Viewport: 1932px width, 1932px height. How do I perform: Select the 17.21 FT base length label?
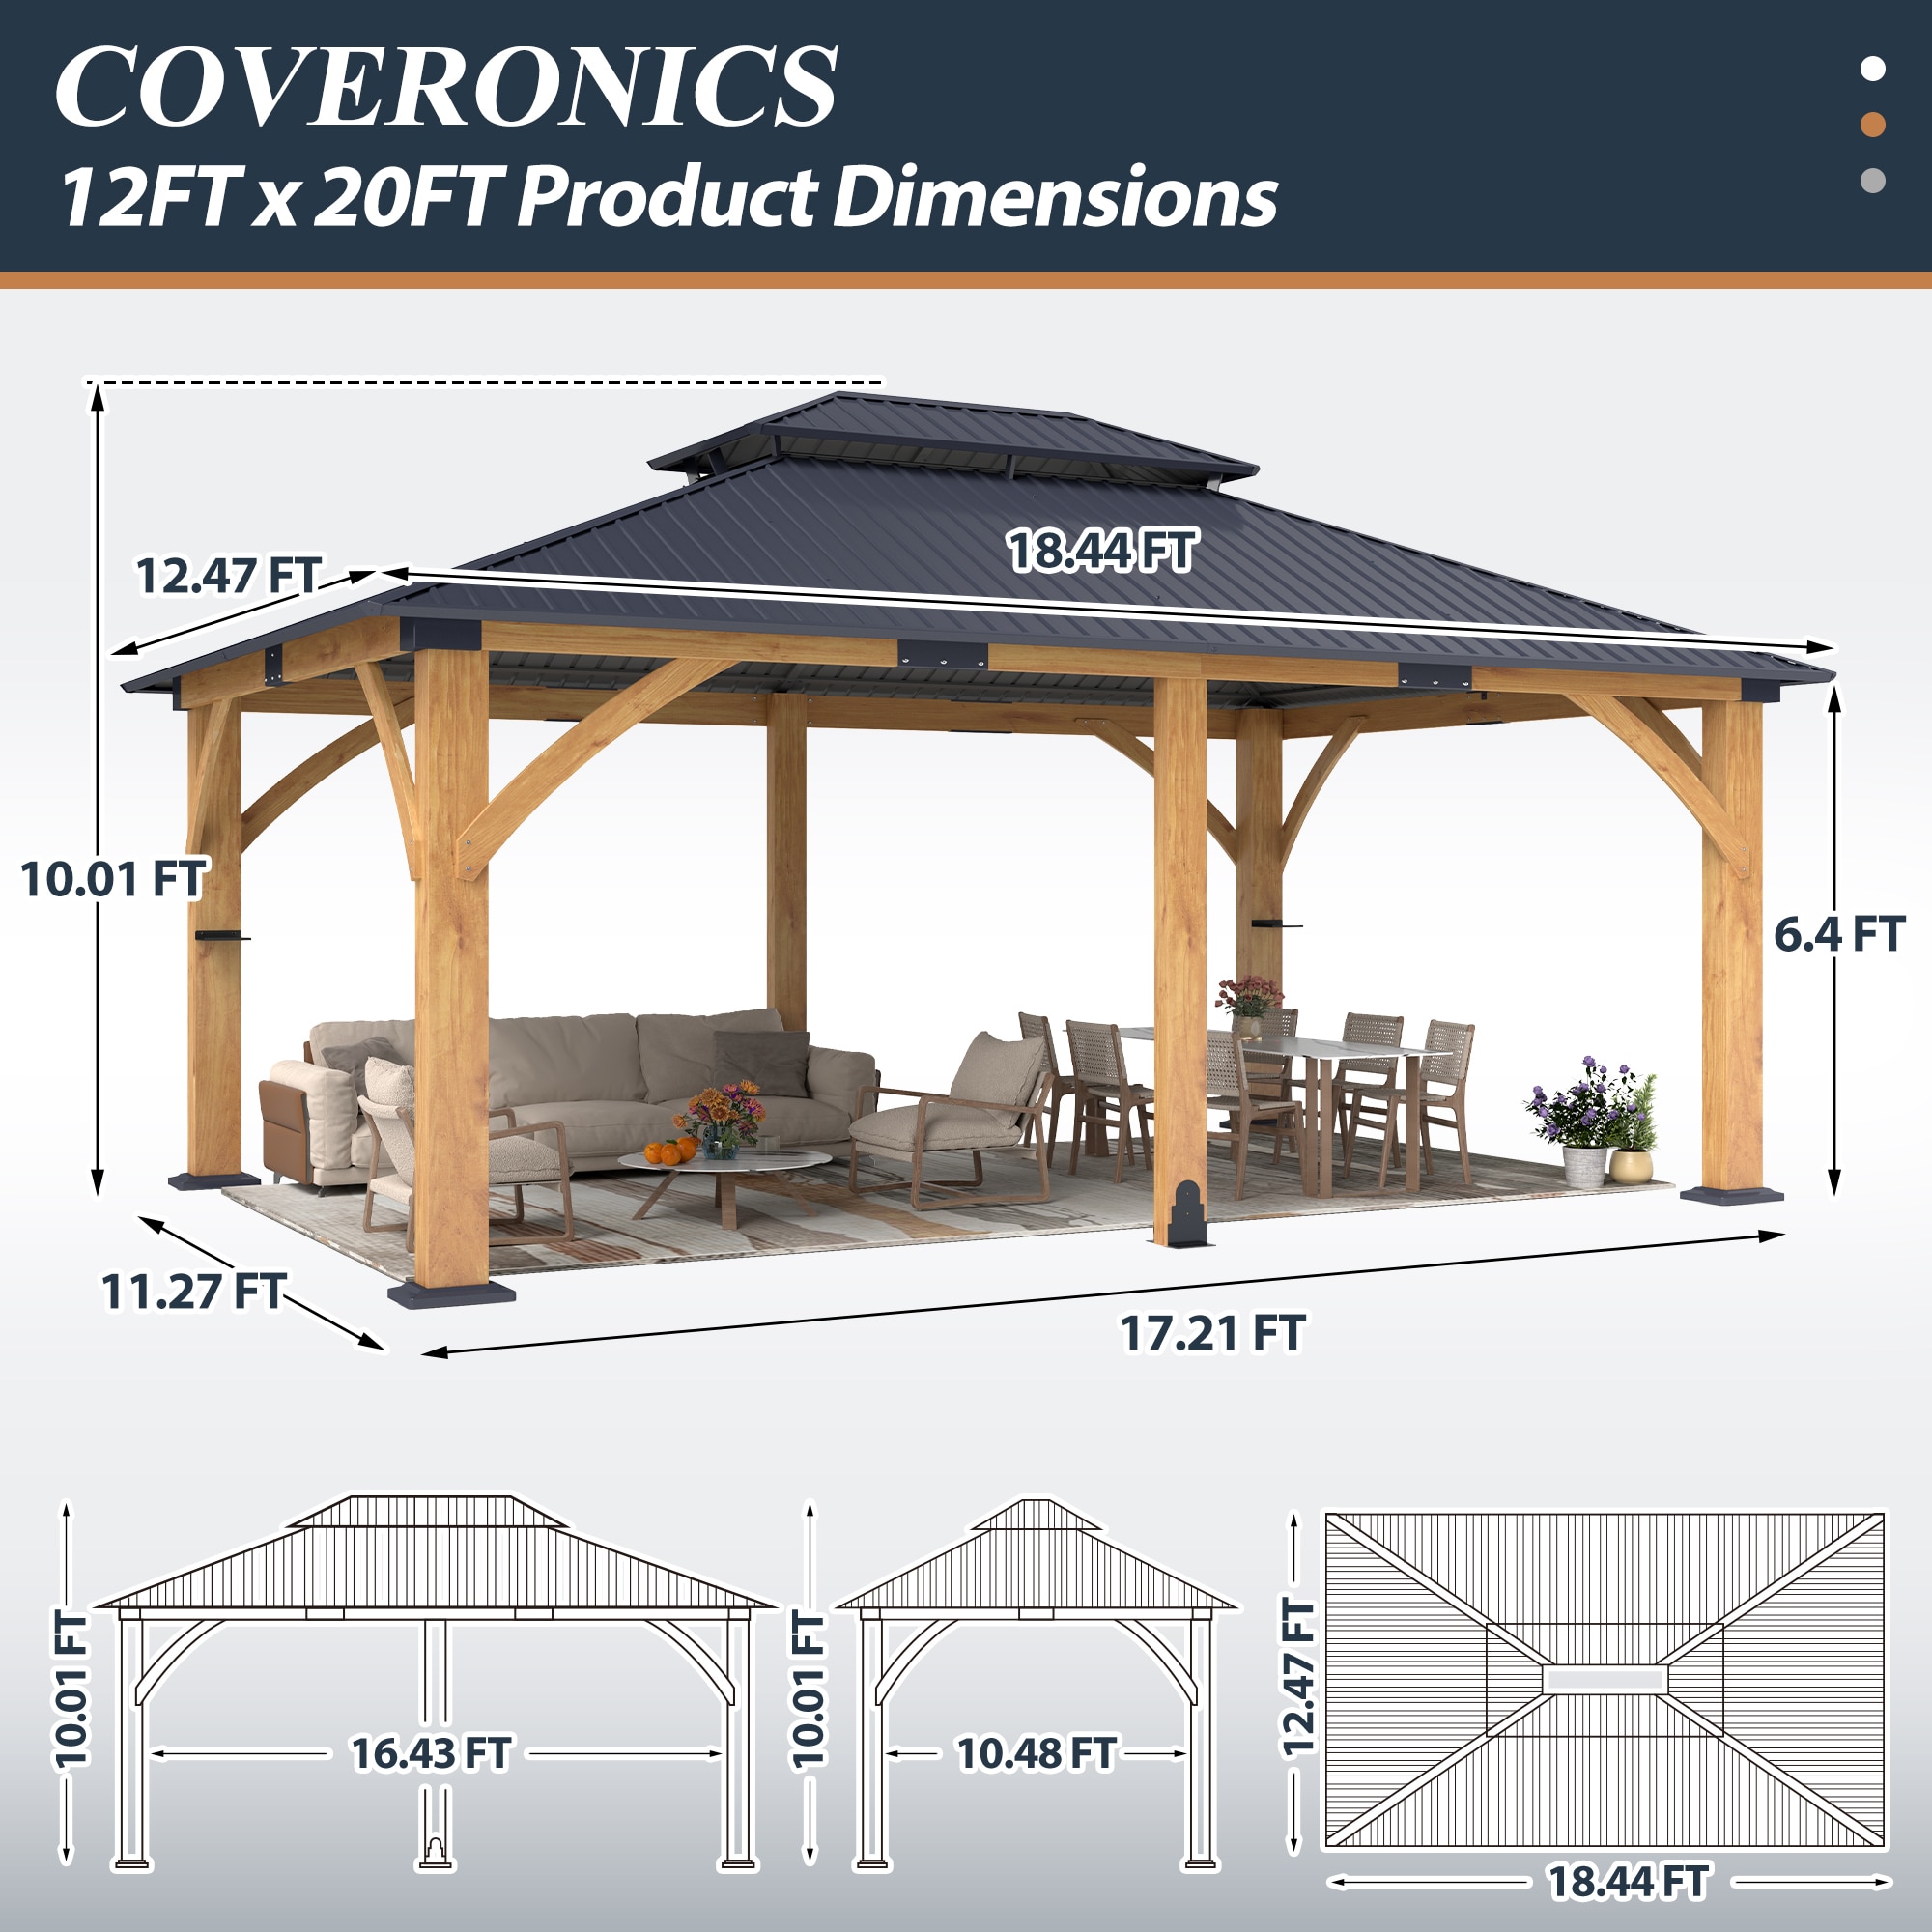point(1212,1334)
